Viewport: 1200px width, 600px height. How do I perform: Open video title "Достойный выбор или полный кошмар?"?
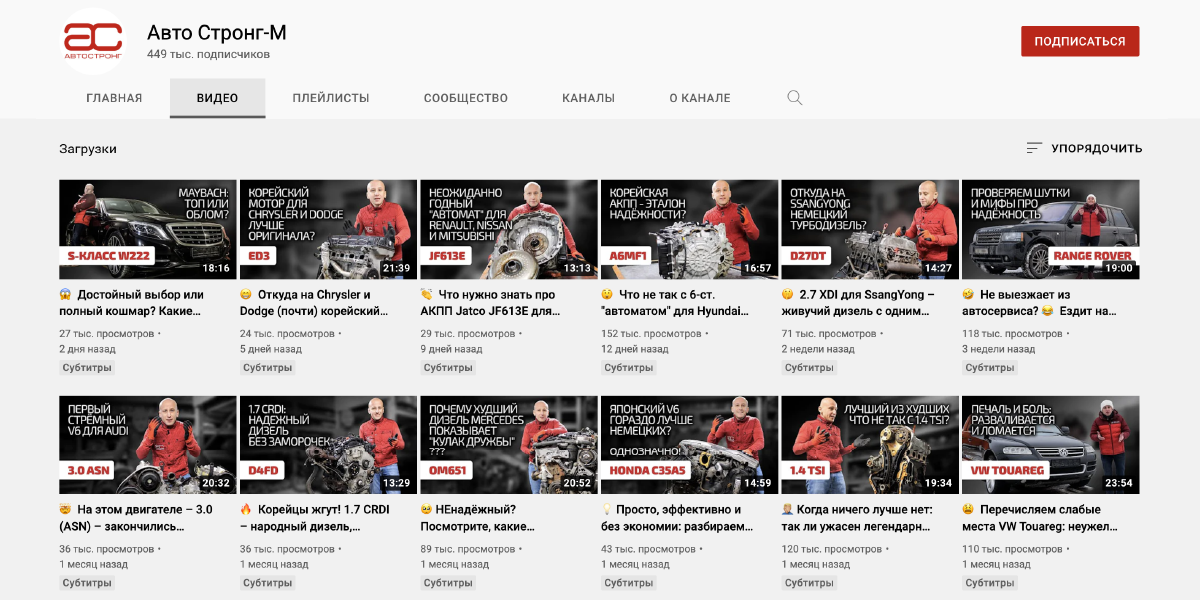[132, 303]
